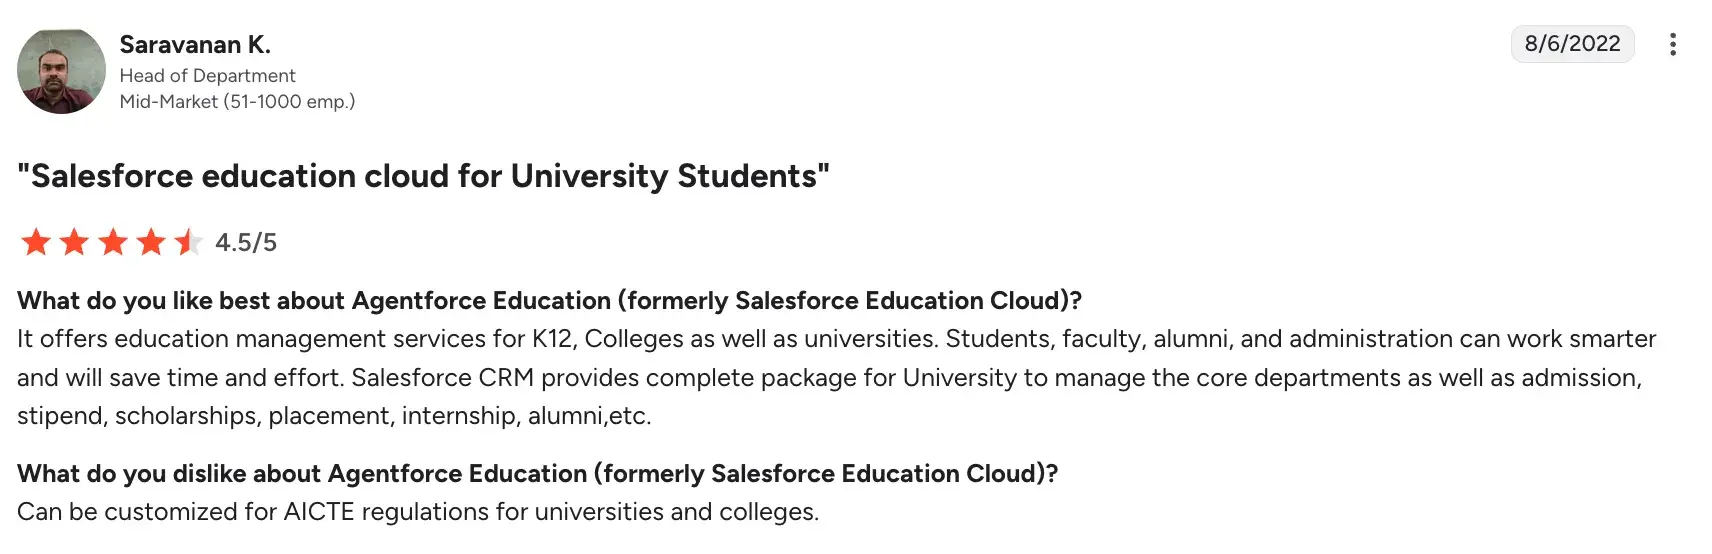Click the third rating star
The image size is (1712, 554).
[113, 242]
